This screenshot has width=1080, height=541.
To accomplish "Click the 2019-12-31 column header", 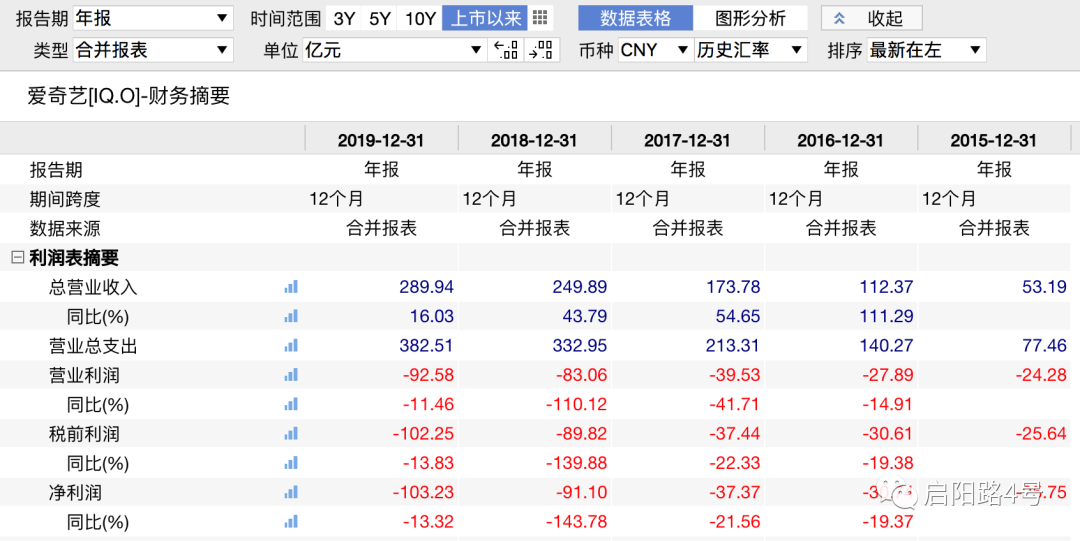I will point(381,141).
